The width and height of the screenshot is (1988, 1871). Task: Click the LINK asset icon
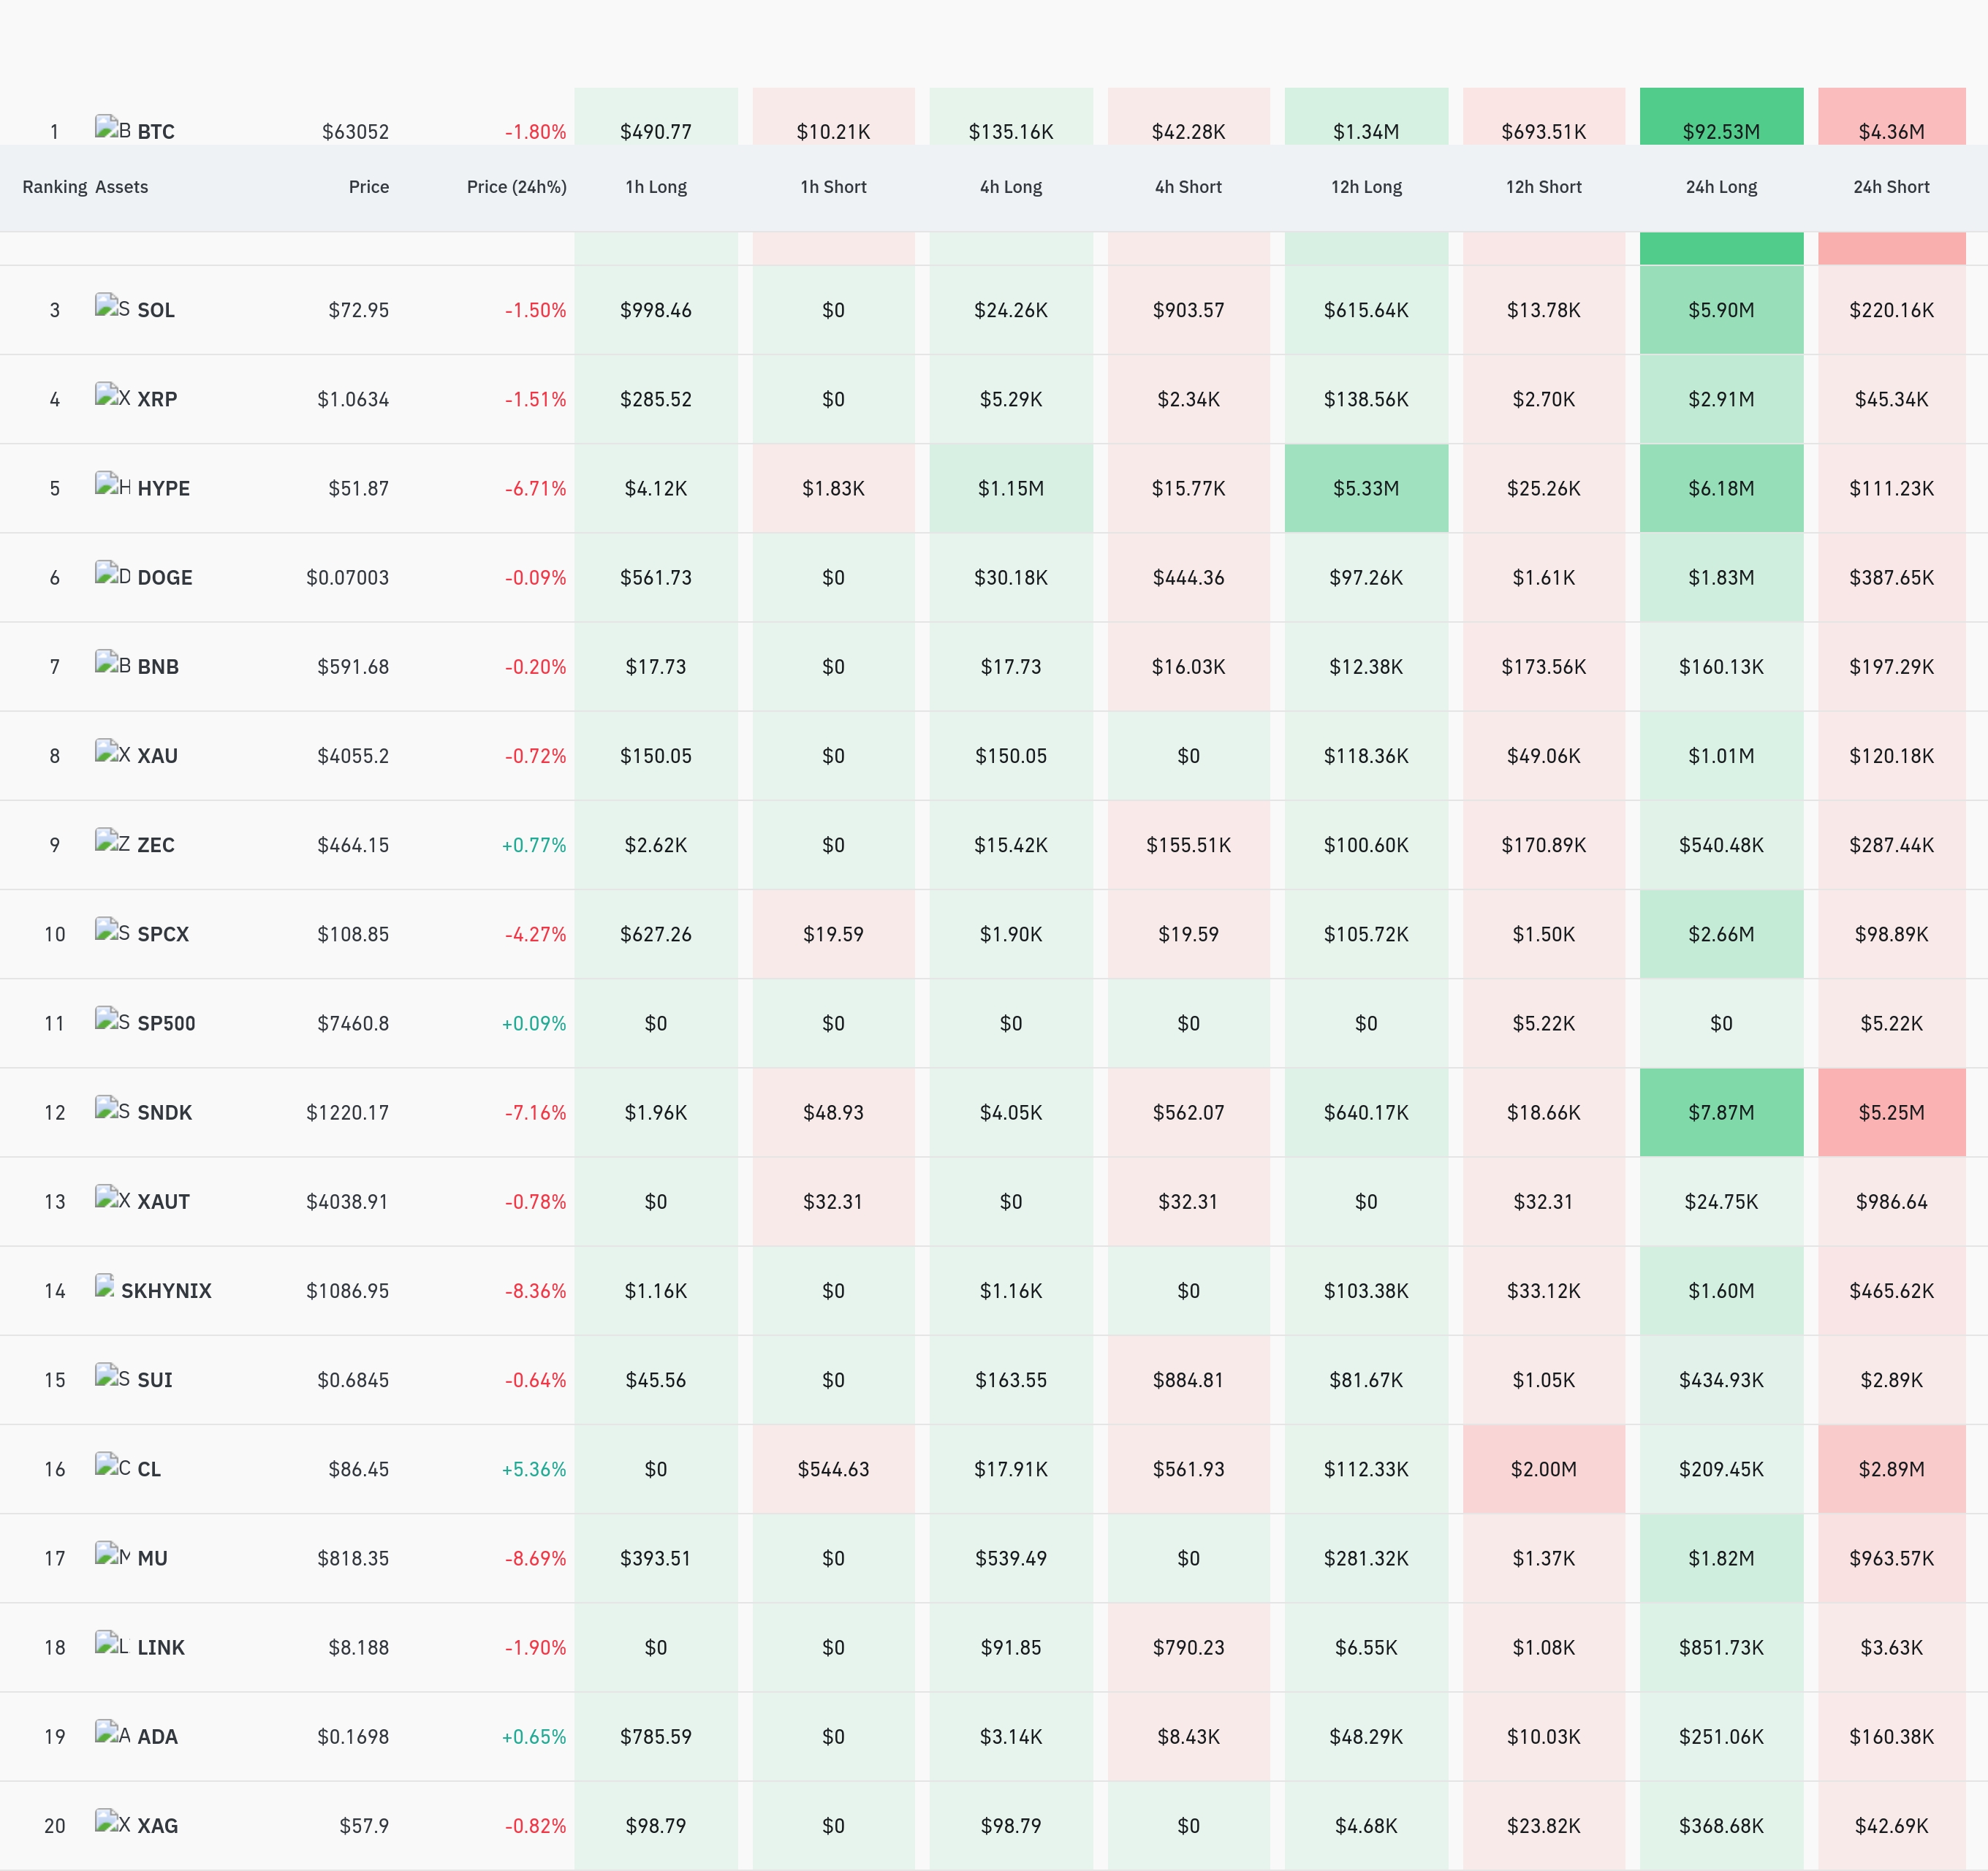pyautogui.click(x=113, y=1643)
